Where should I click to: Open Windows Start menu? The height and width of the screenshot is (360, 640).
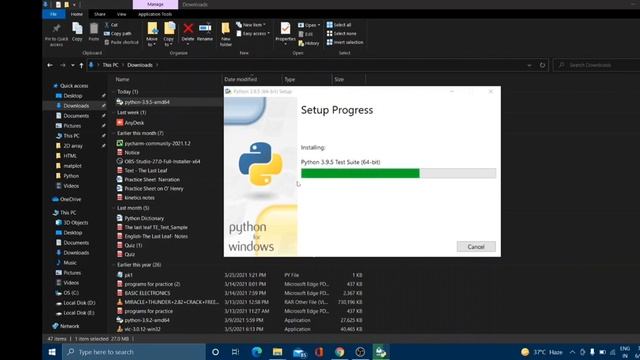click(x=52, y=352)
